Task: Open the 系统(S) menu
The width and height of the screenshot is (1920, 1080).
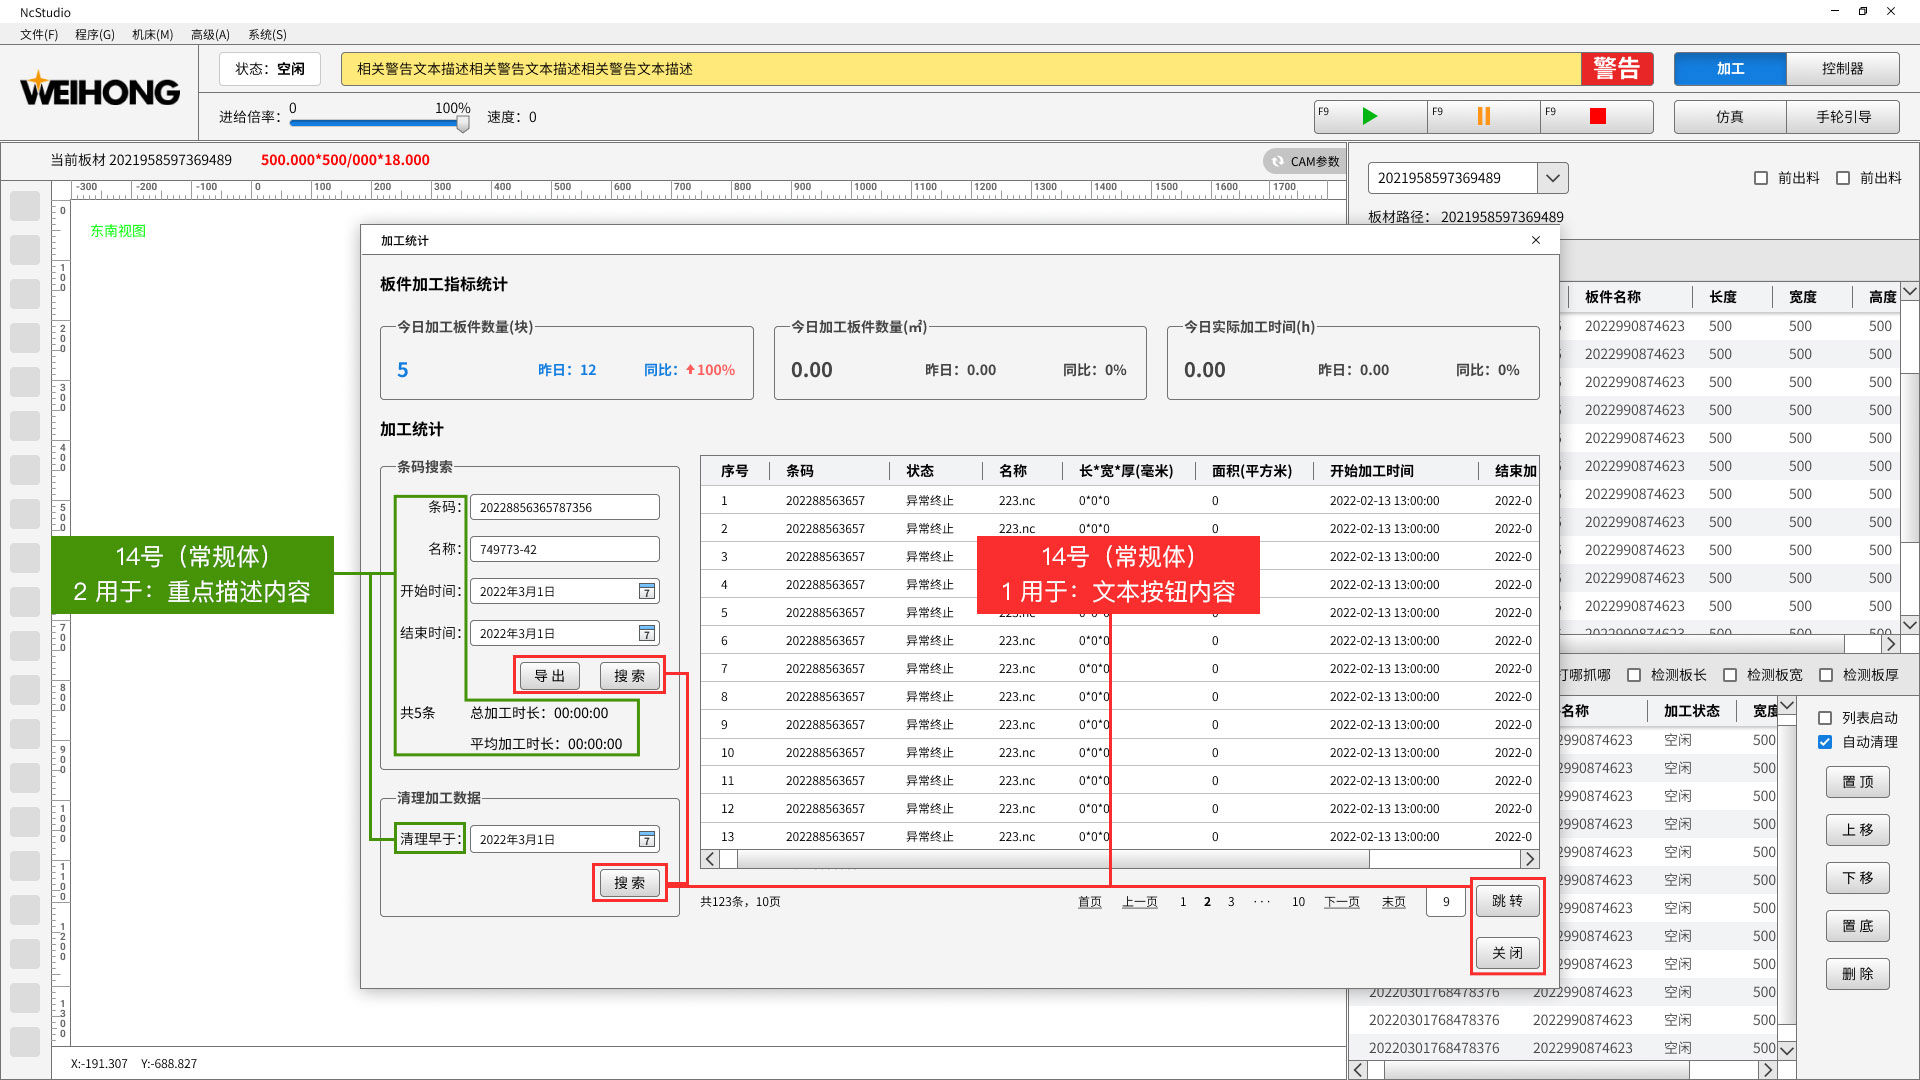Action: [267, 34]
